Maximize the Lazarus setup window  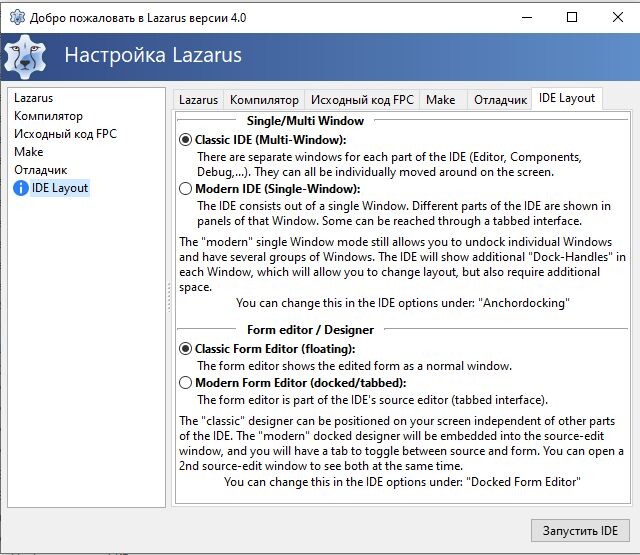click(572, 18)
